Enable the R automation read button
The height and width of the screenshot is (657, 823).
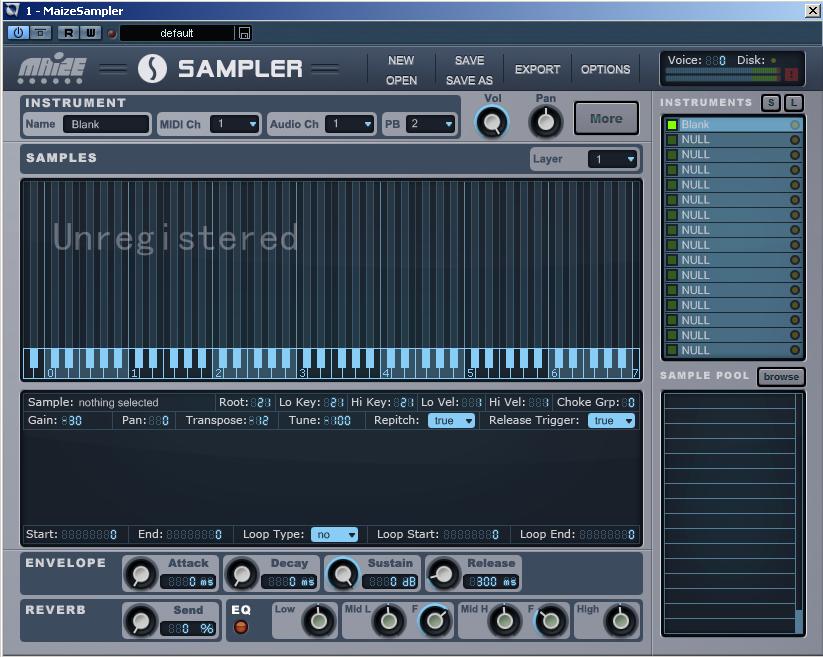68,33
